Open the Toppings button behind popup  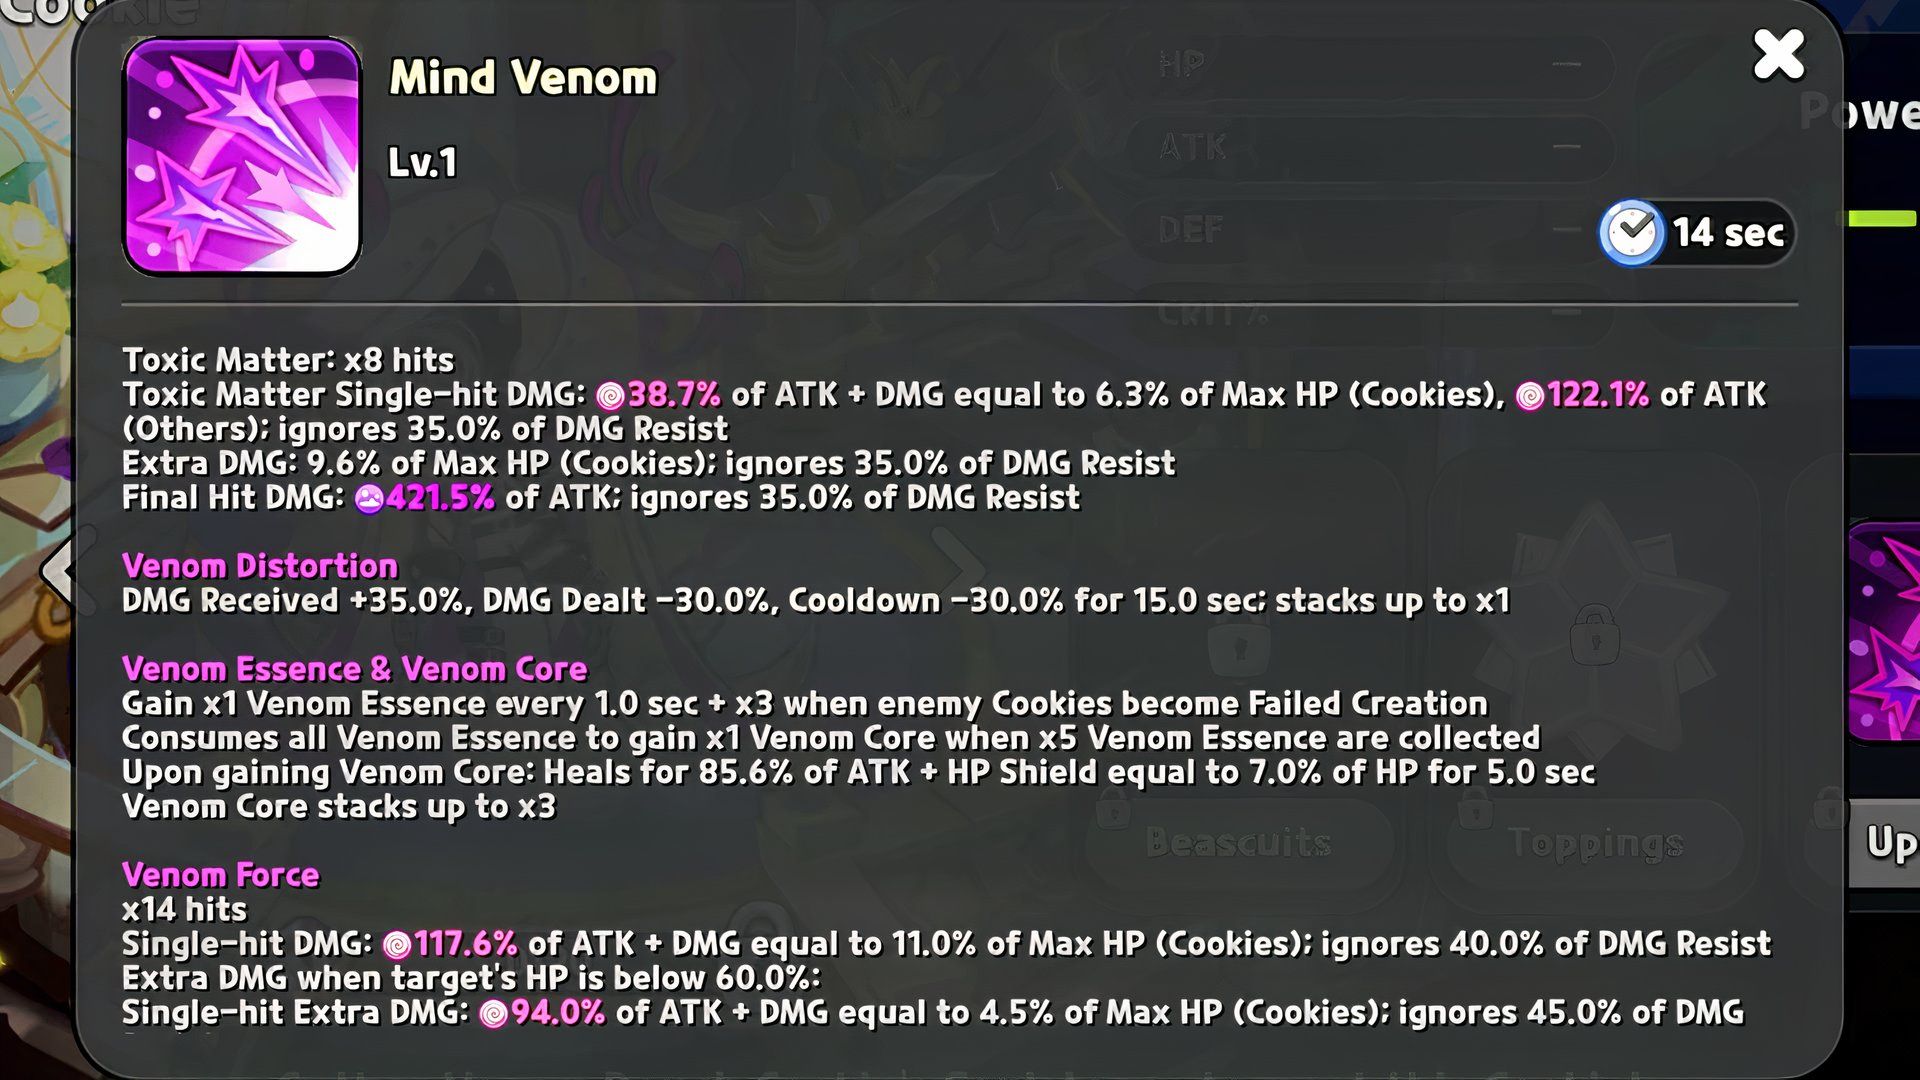1595,842
